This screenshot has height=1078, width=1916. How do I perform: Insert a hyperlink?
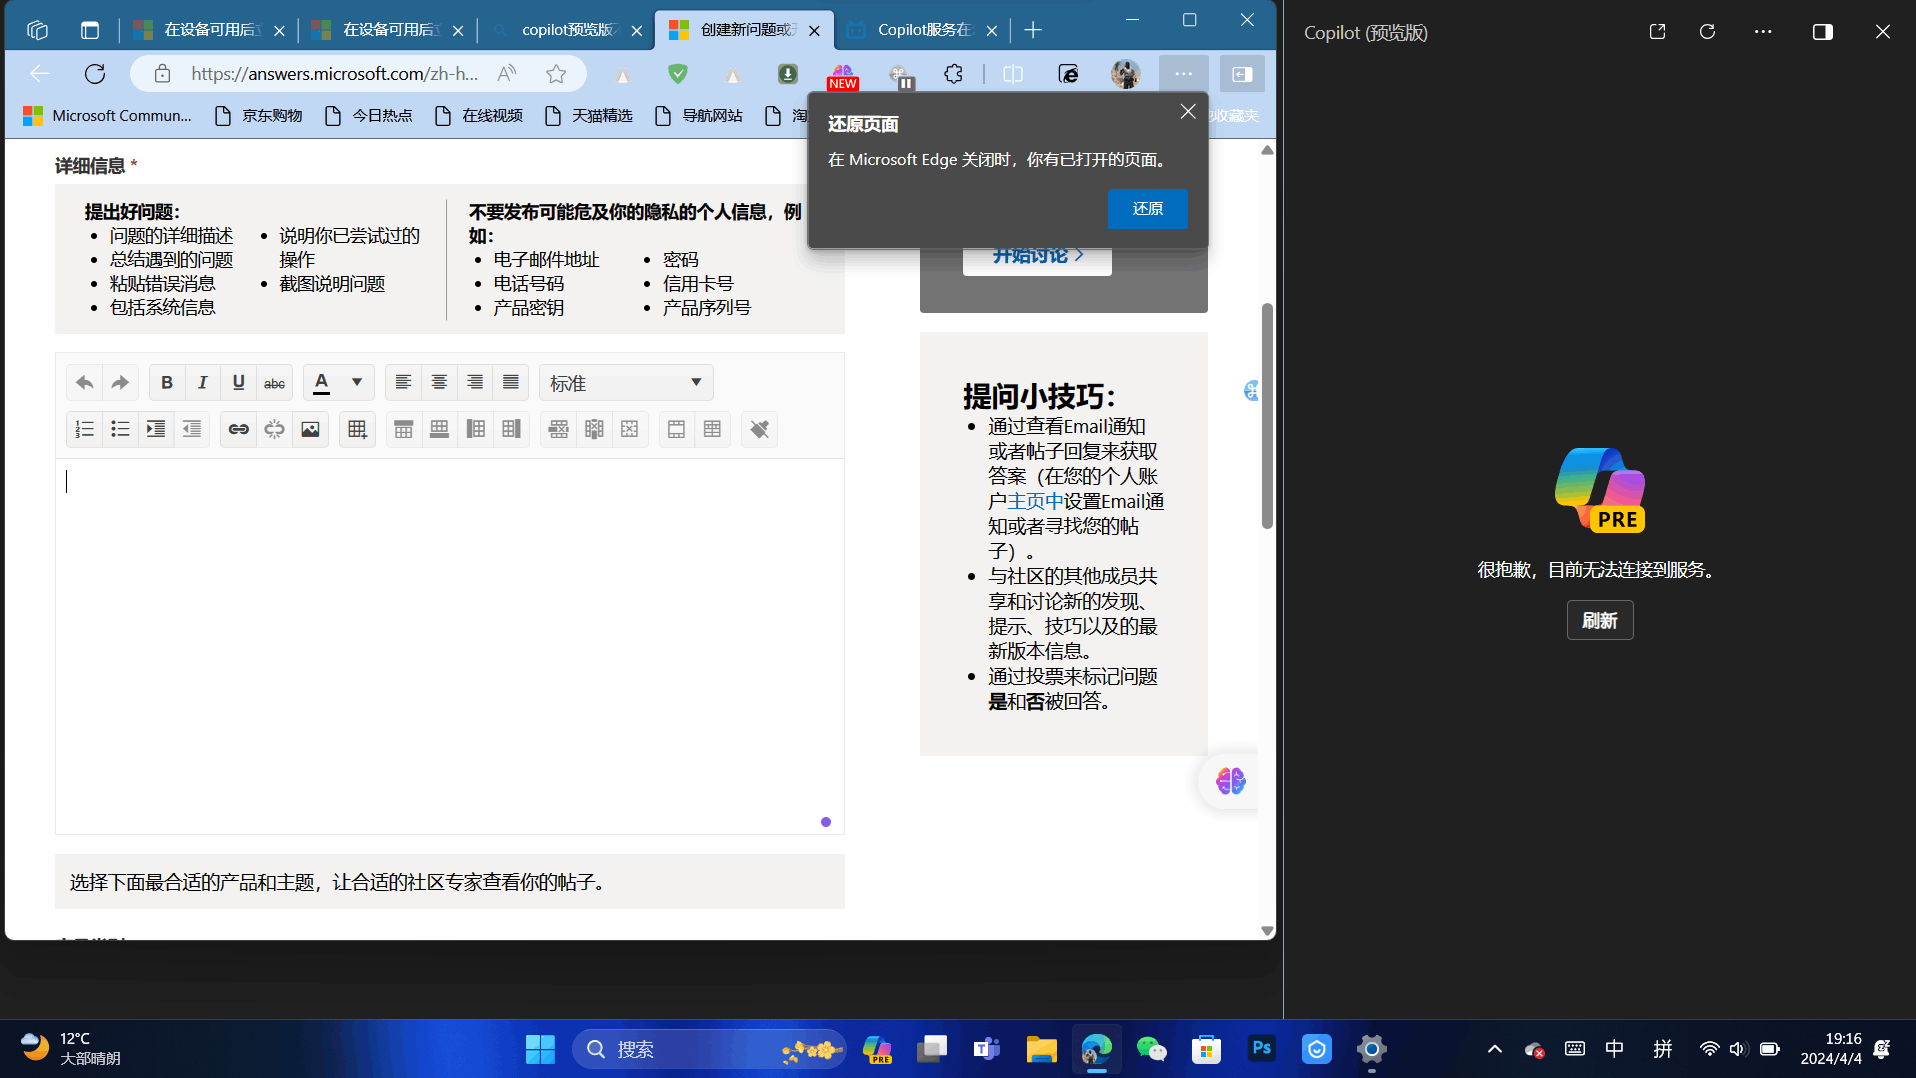239,429
